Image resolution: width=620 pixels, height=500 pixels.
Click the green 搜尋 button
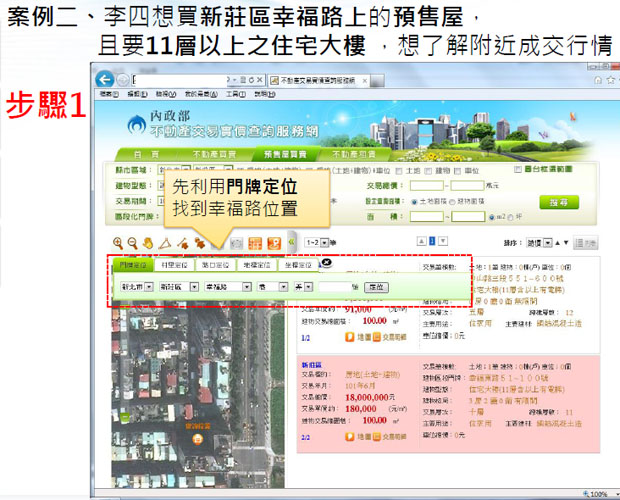click(559, 202)
